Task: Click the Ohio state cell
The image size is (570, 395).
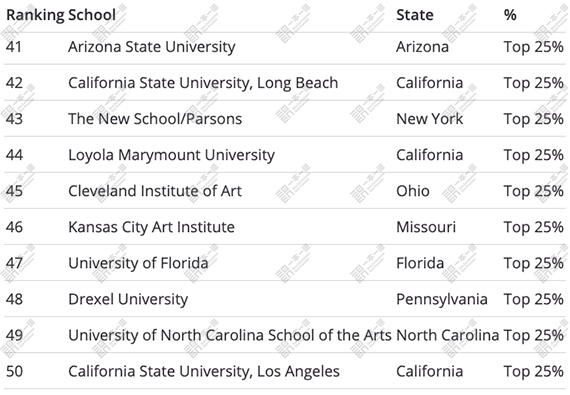Action: [413, 191]
